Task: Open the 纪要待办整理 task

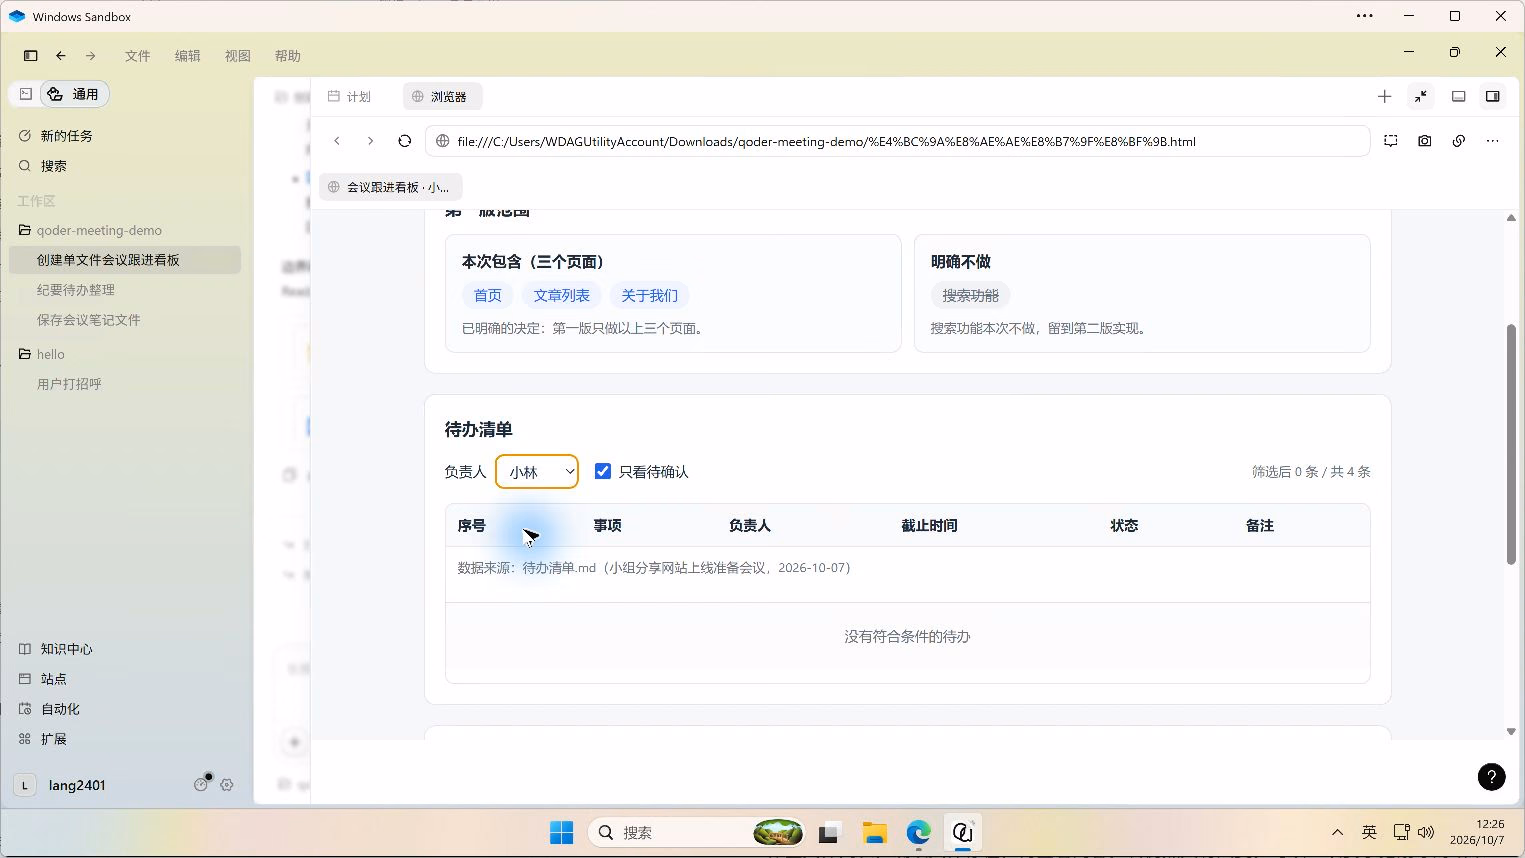Action: (76, 290)
